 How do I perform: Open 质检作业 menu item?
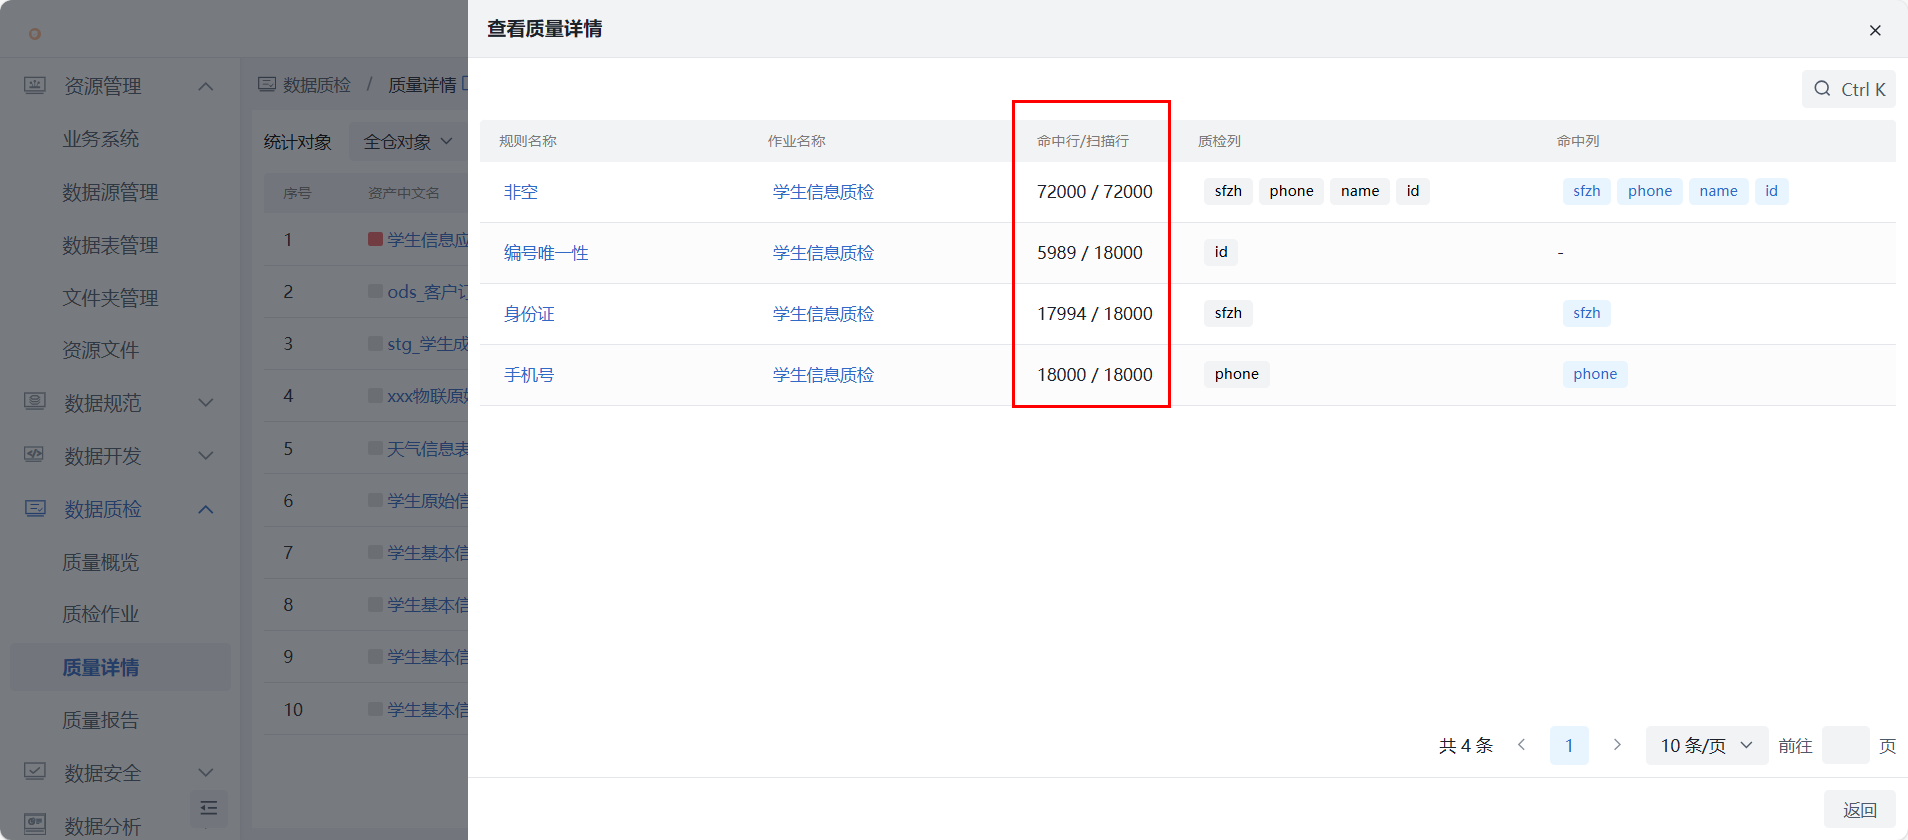[101, 614]
